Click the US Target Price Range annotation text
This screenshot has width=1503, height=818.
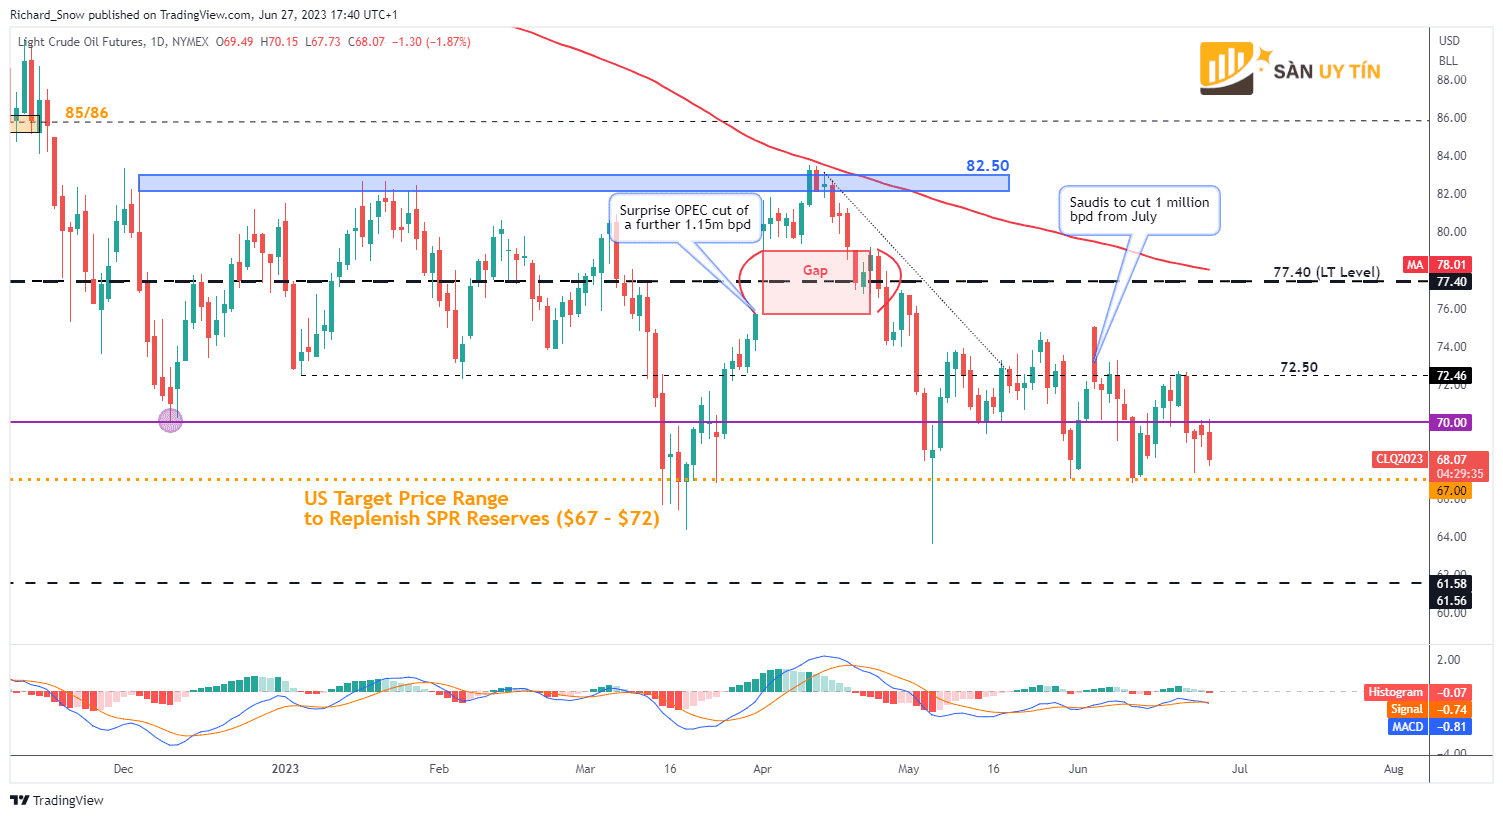point(406,498)
